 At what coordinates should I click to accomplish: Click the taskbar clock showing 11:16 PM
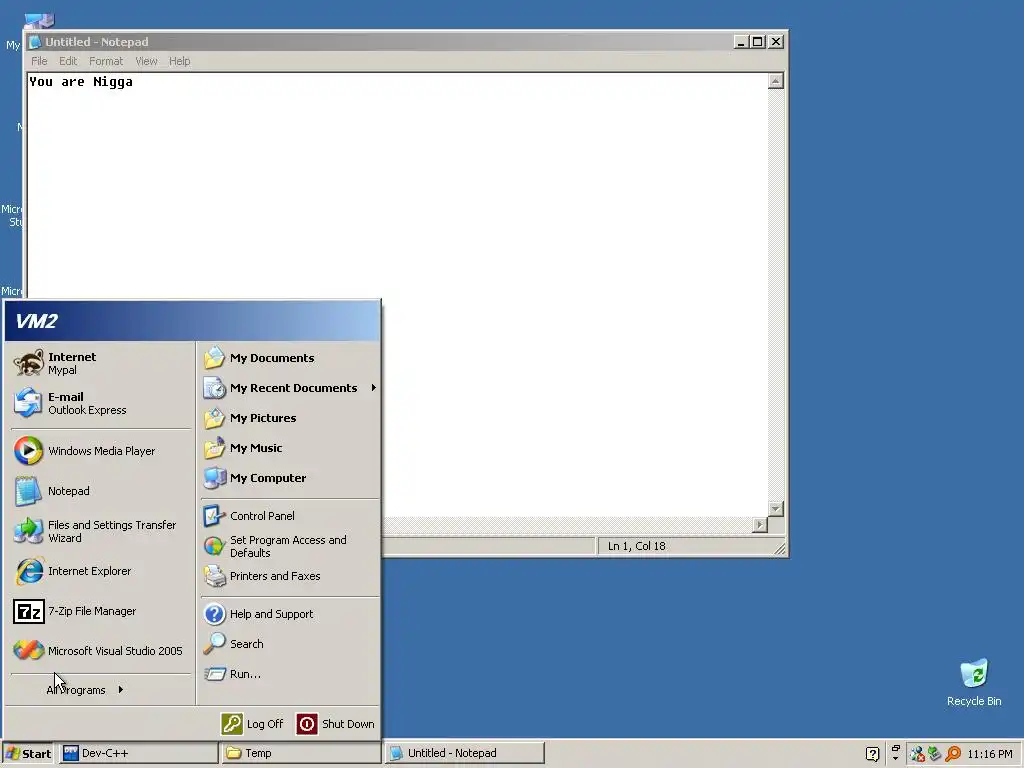point(989,754)
